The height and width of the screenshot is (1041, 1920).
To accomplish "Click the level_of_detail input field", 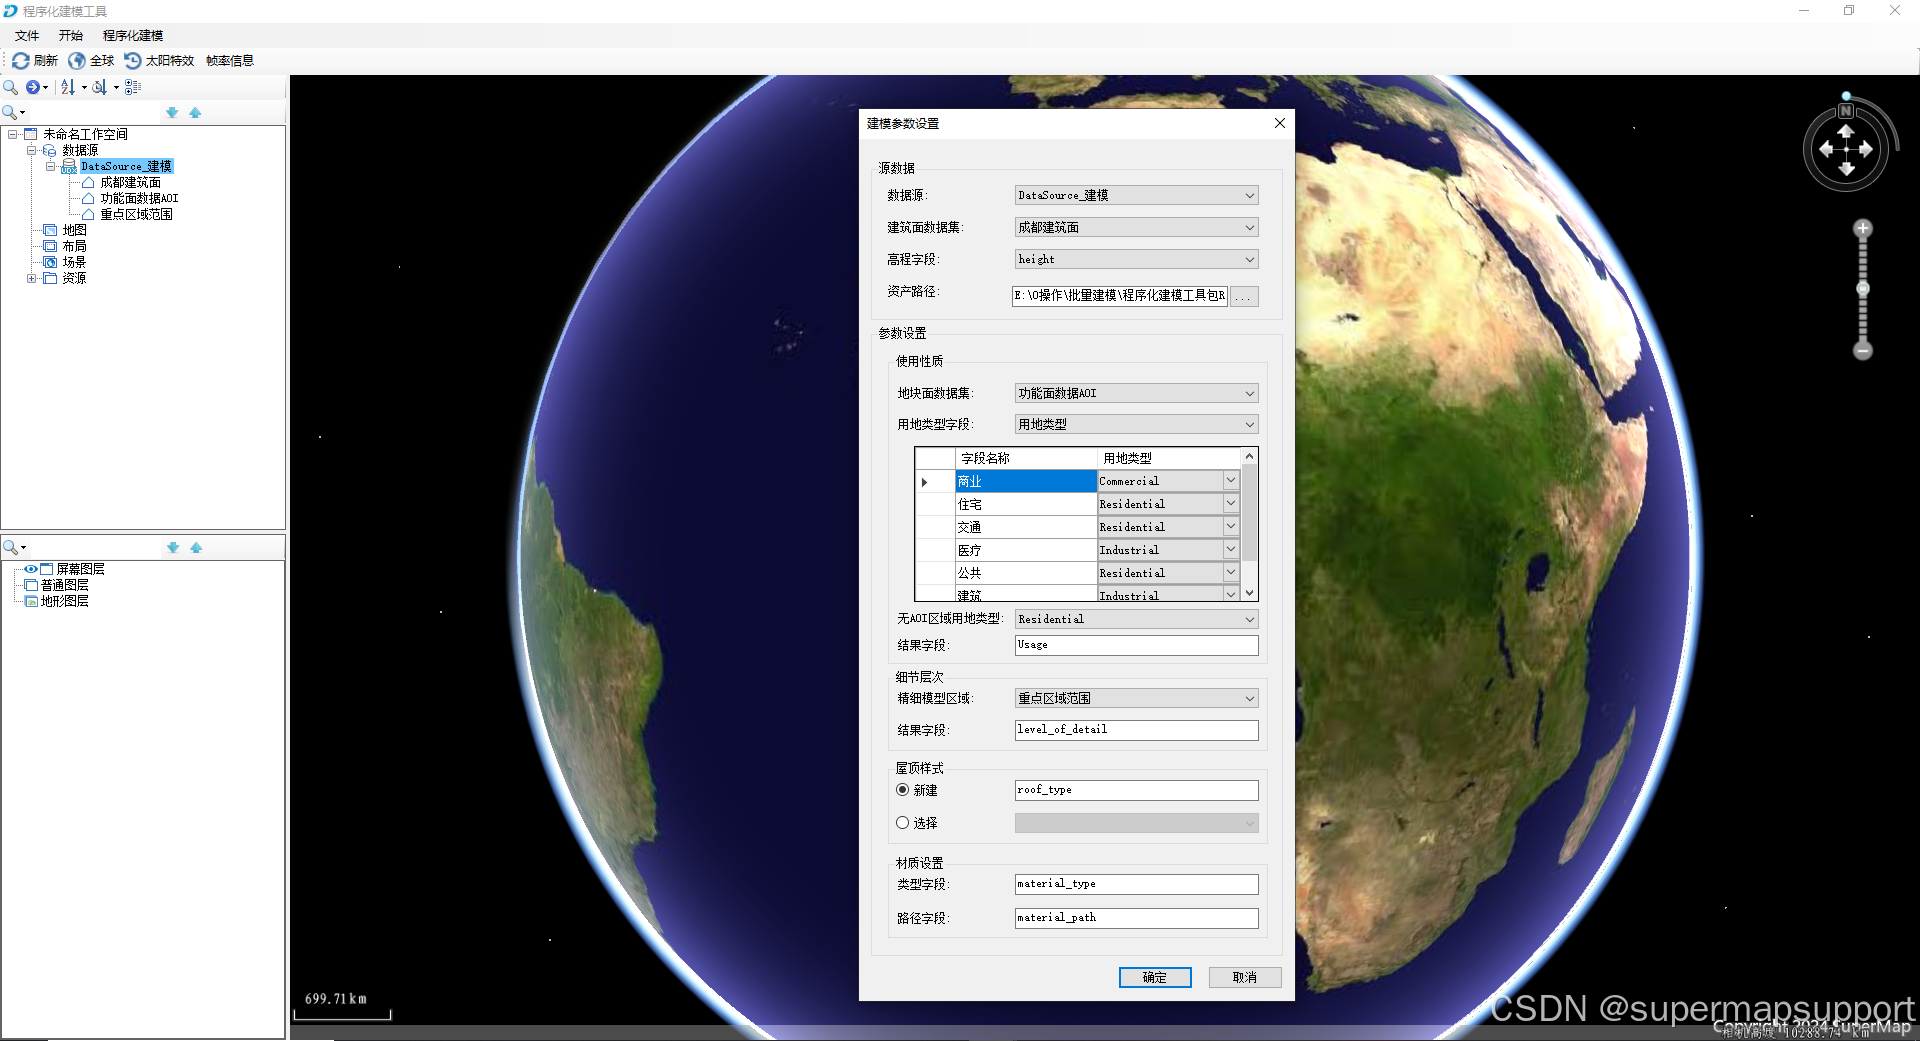I will point(1136,730).
